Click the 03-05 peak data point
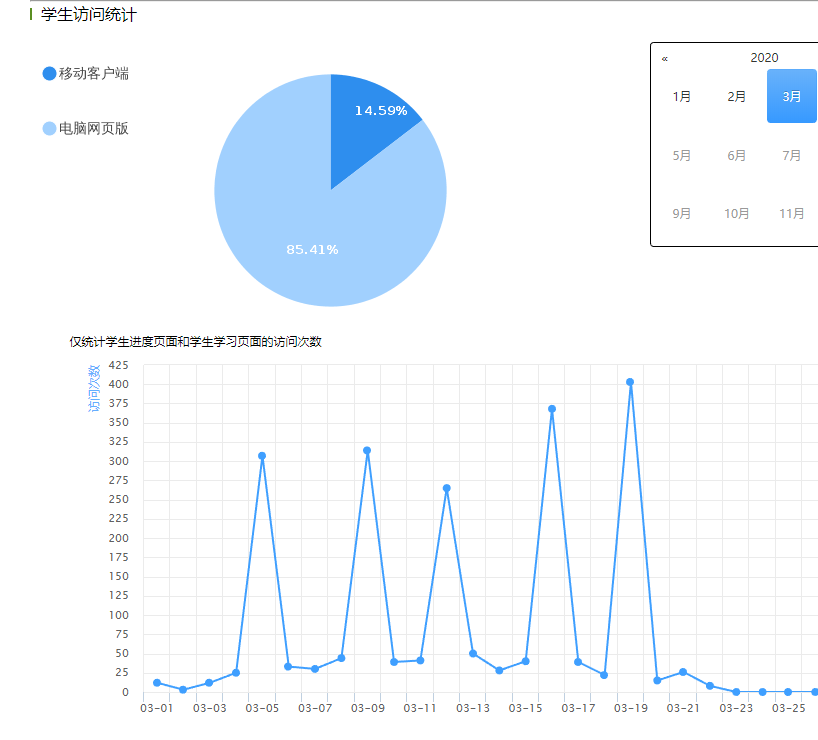Image resolution: width=818 pixels, height=740 pixels. [262, 456]
